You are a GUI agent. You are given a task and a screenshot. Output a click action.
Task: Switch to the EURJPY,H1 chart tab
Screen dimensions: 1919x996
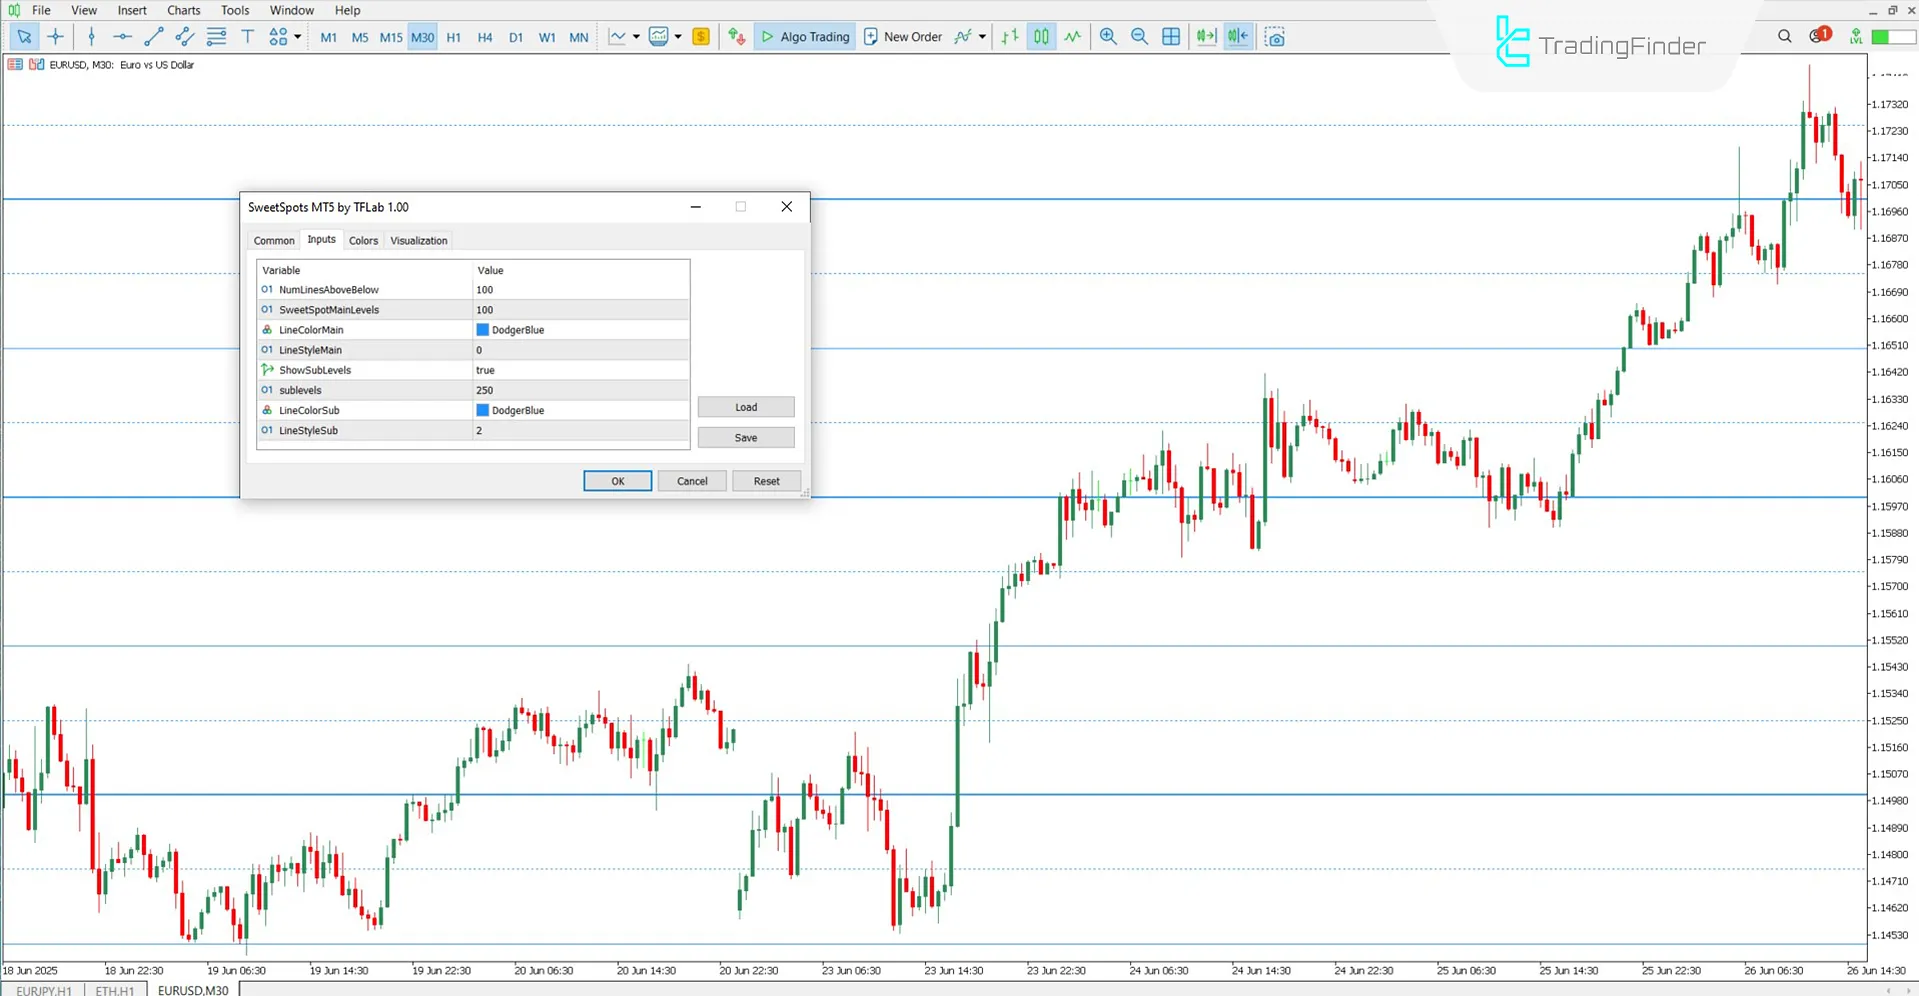(42, 990)
